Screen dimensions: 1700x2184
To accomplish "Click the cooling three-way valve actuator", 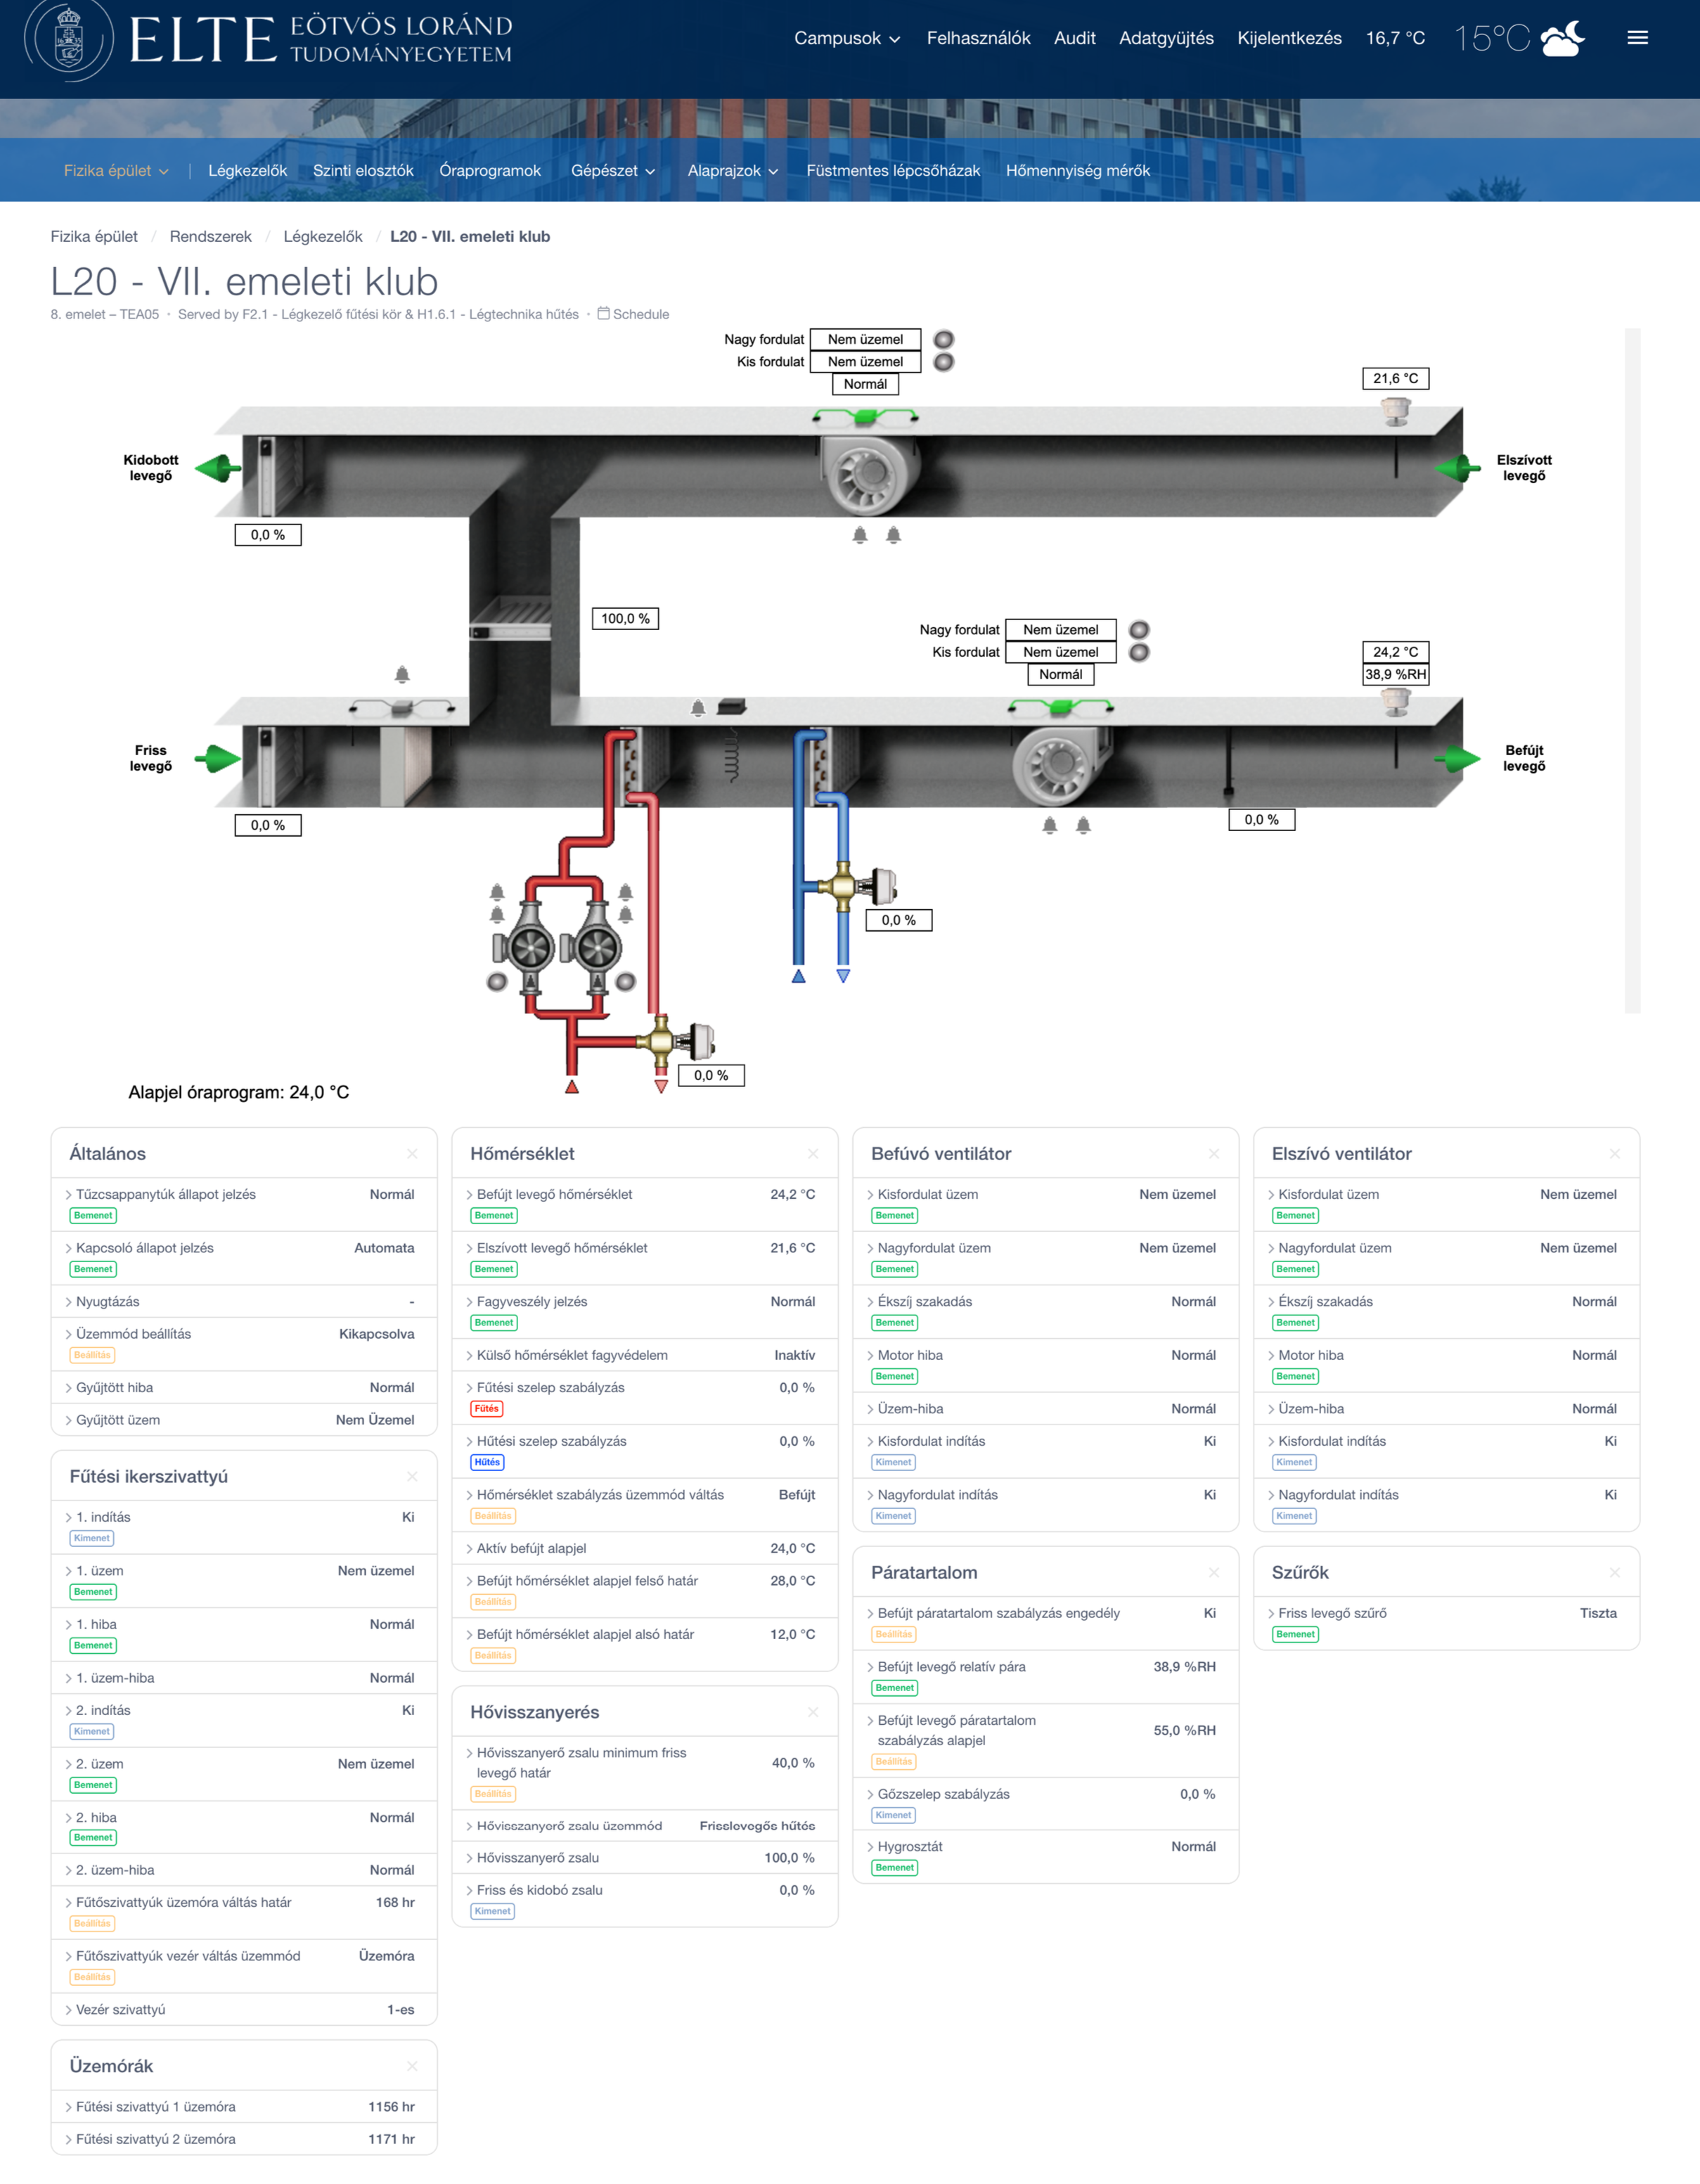I will coord(882,885).
